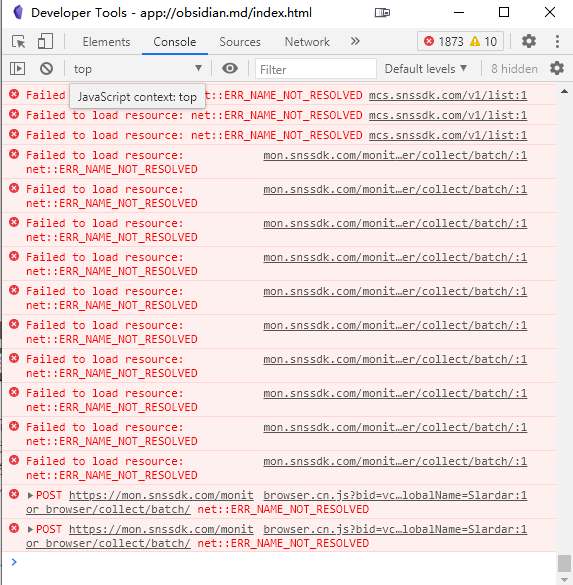Open the Network tab
The width and height of the screenshot is (573, 585).
[307, 42]
